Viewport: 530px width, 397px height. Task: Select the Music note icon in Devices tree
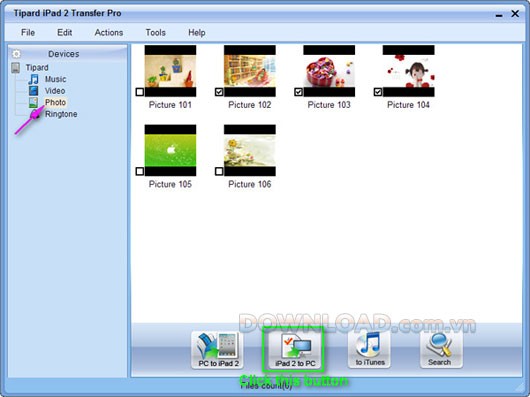(x=33, y=79)
